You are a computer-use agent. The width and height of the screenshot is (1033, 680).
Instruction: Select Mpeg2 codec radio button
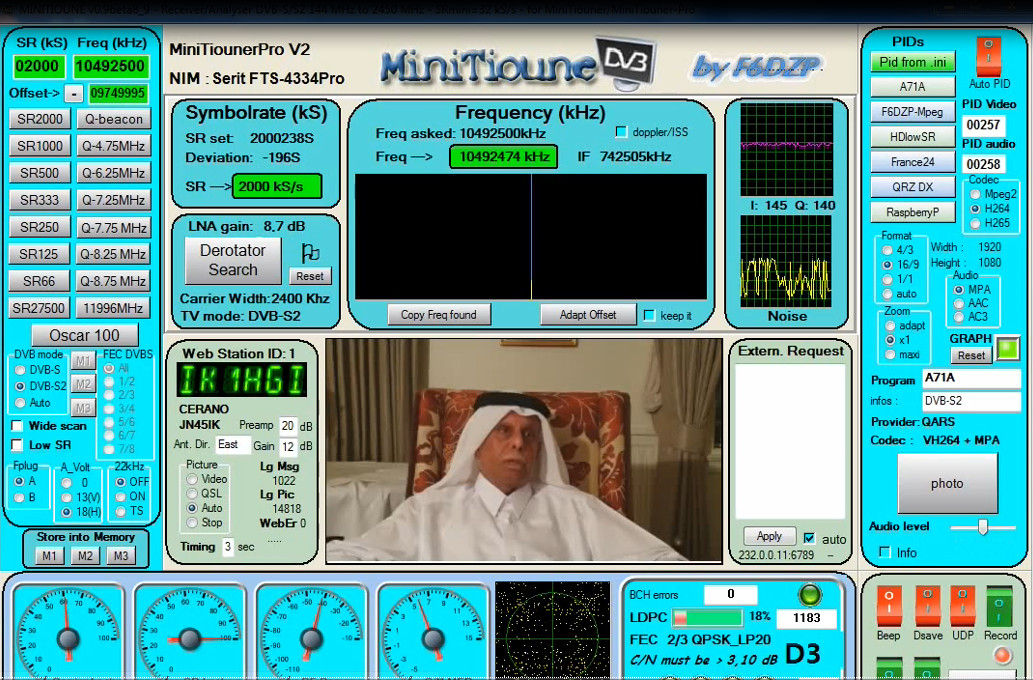pyautogui.click(x=975, y=194)
